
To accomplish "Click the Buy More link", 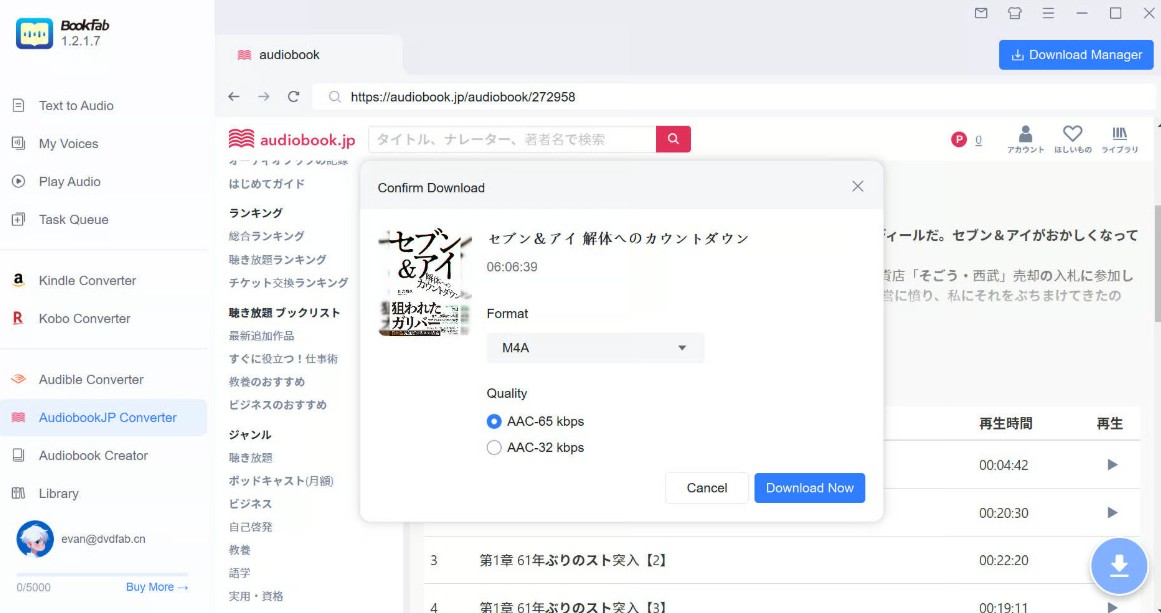I will 150,586.
